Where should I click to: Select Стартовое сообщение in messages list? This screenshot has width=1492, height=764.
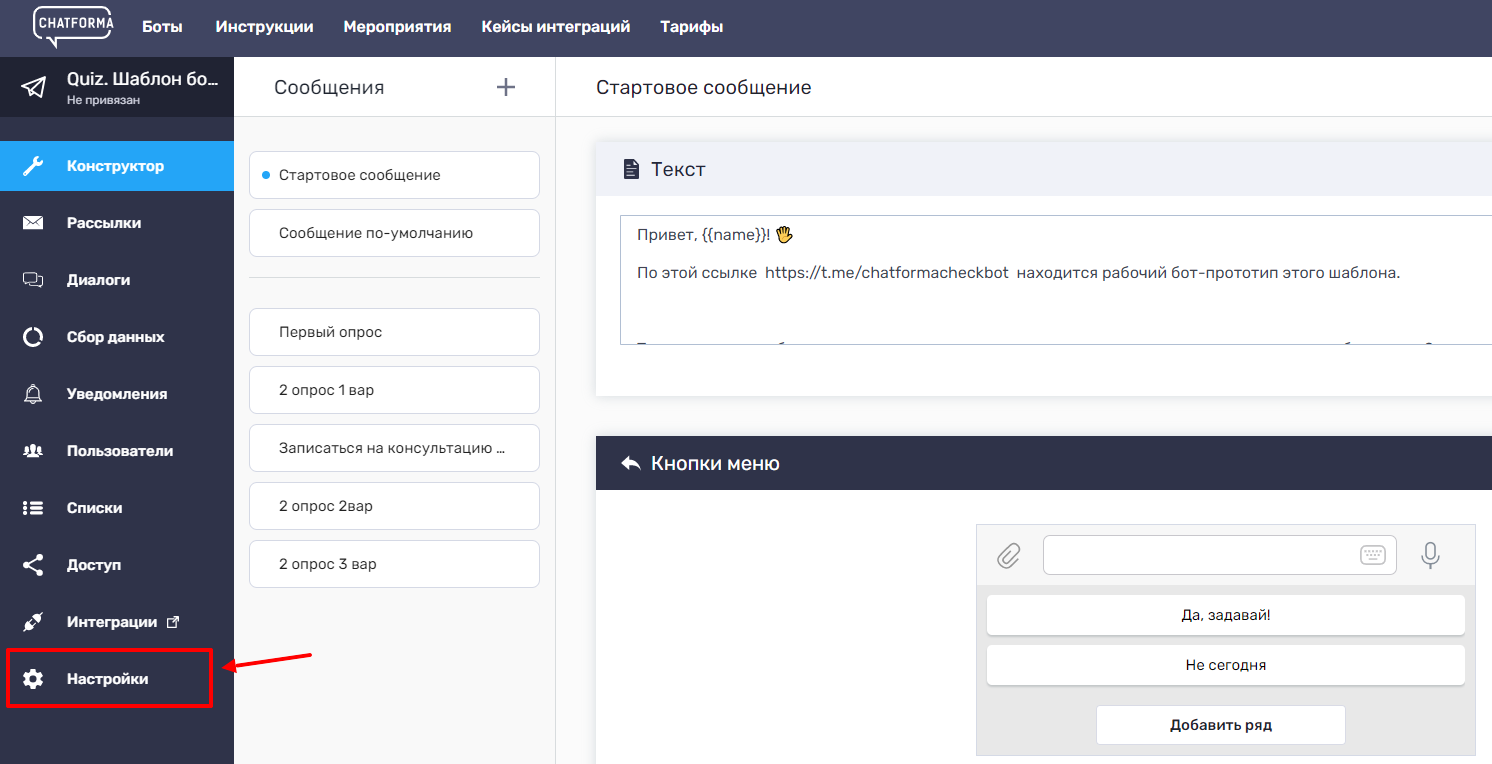point(394,175)
